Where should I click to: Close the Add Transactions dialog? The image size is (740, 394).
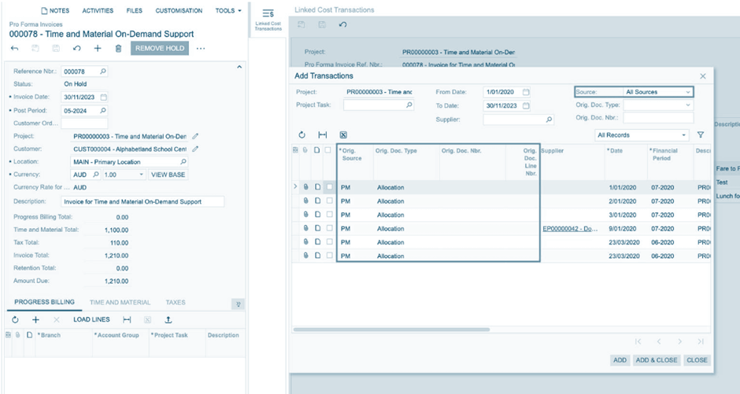[x=703, y=76]
